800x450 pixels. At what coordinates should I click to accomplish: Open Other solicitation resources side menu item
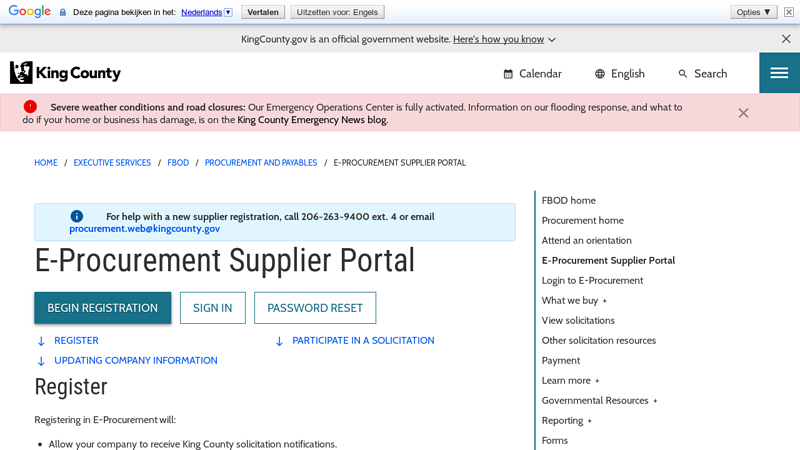(x=598, y=340)
